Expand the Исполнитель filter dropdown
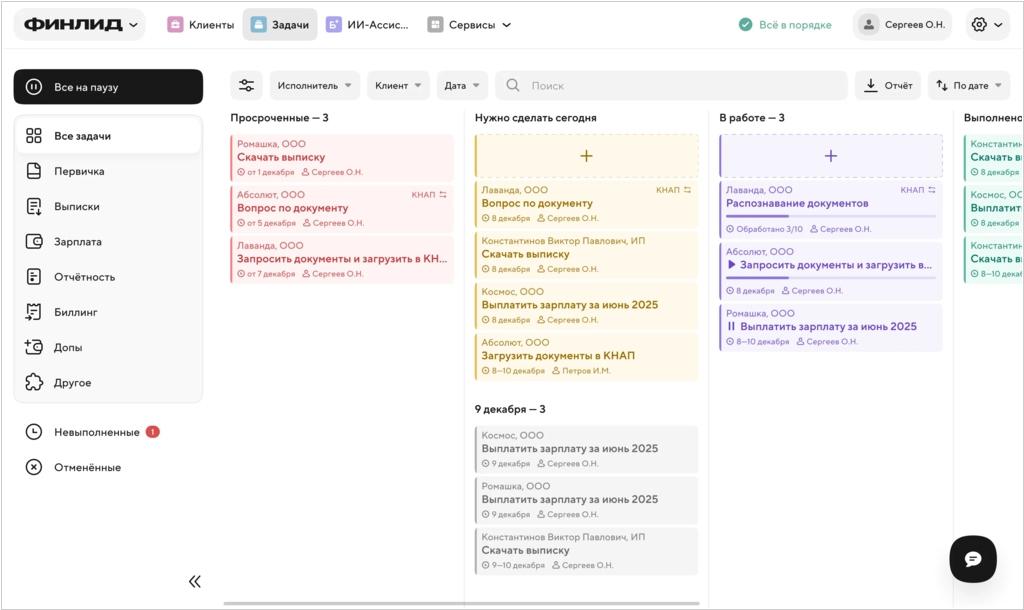 click(x=315, y=86)
